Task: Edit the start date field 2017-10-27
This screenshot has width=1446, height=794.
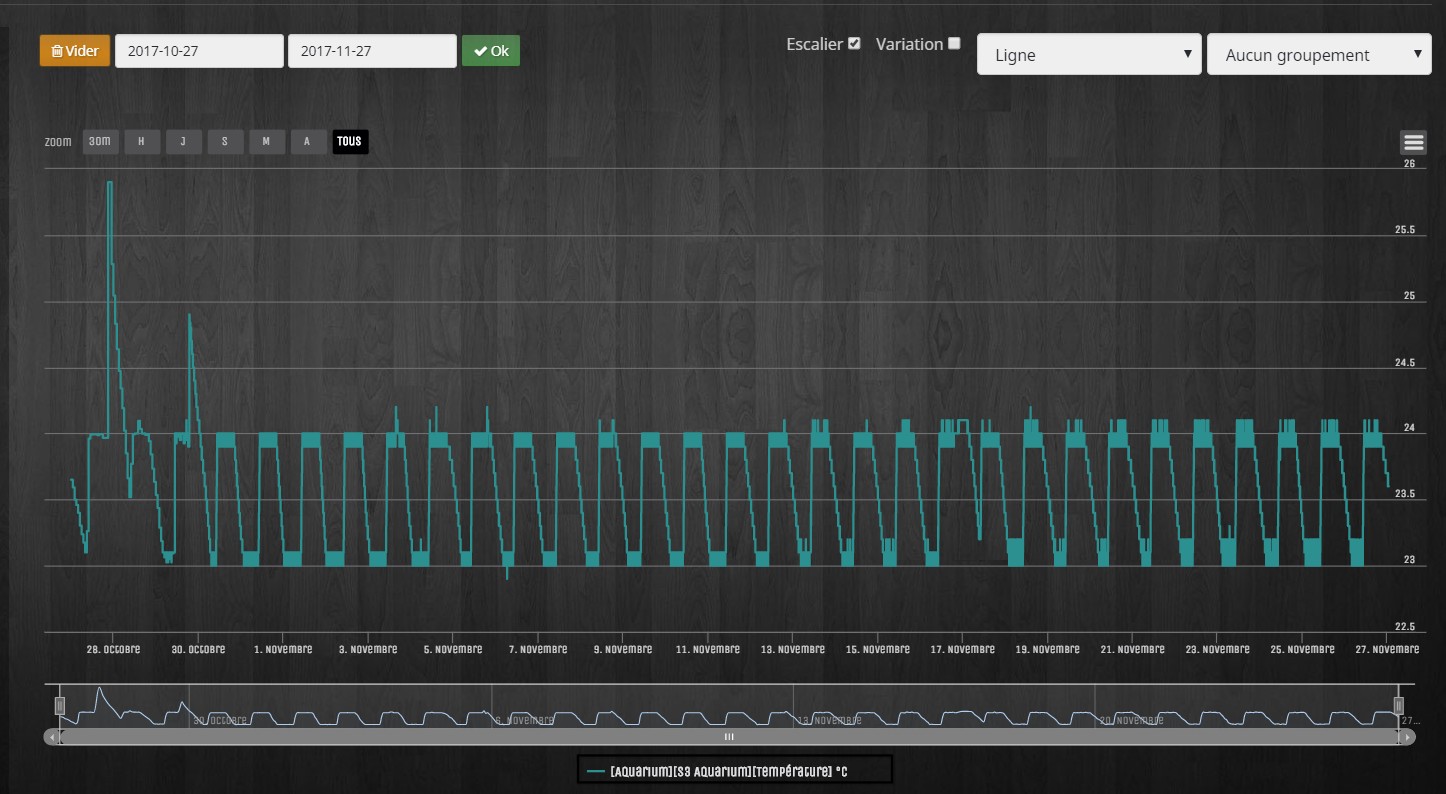Action: [199, 51]
